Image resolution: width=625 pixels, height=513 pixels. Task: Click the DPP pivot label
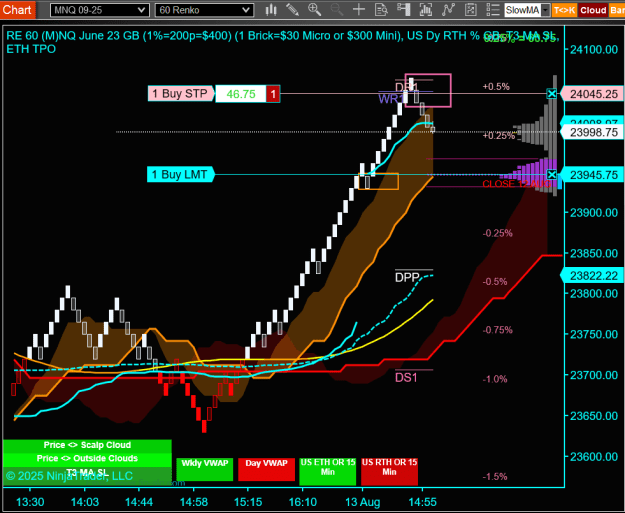[x=407, y=277]
